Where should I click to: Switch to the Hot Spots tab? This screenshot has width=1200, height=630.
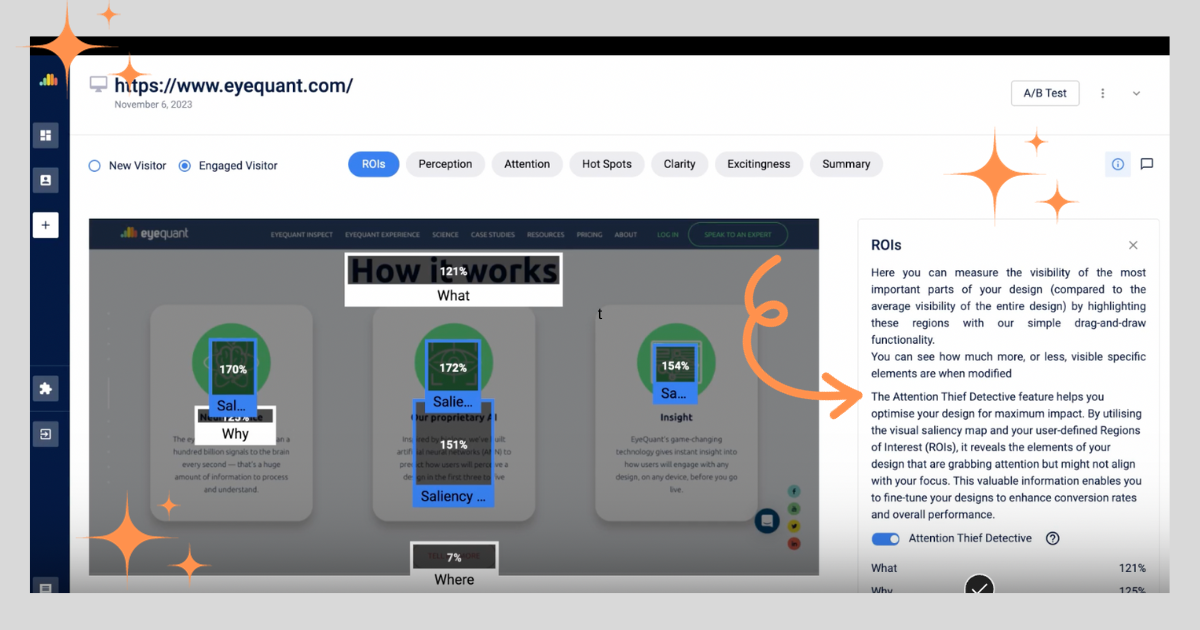point(606,164)
